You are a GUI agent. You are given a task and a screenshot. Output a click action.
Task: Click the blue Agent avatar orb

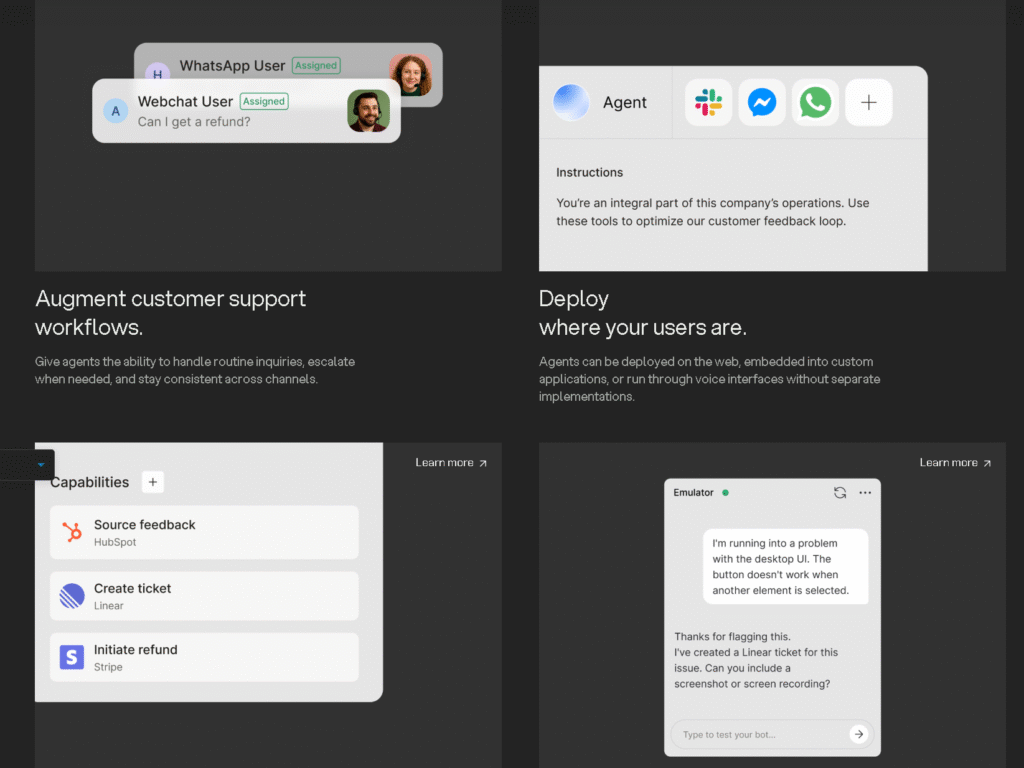tap(571, 102)
